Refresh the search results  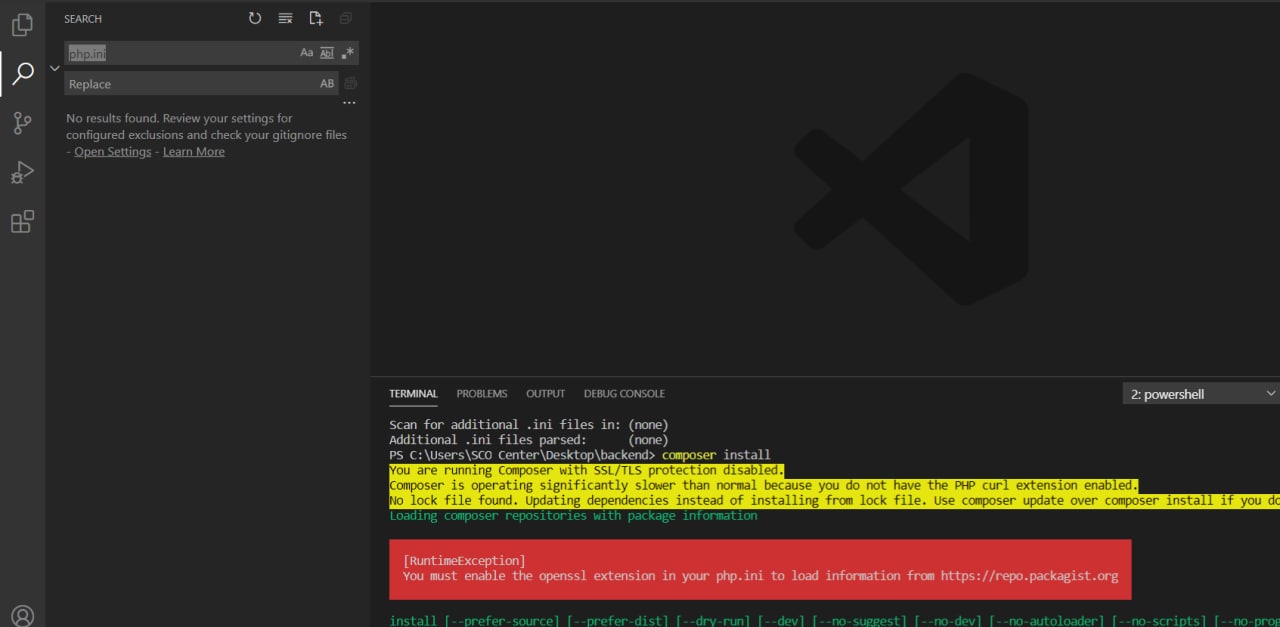point(255,18)
